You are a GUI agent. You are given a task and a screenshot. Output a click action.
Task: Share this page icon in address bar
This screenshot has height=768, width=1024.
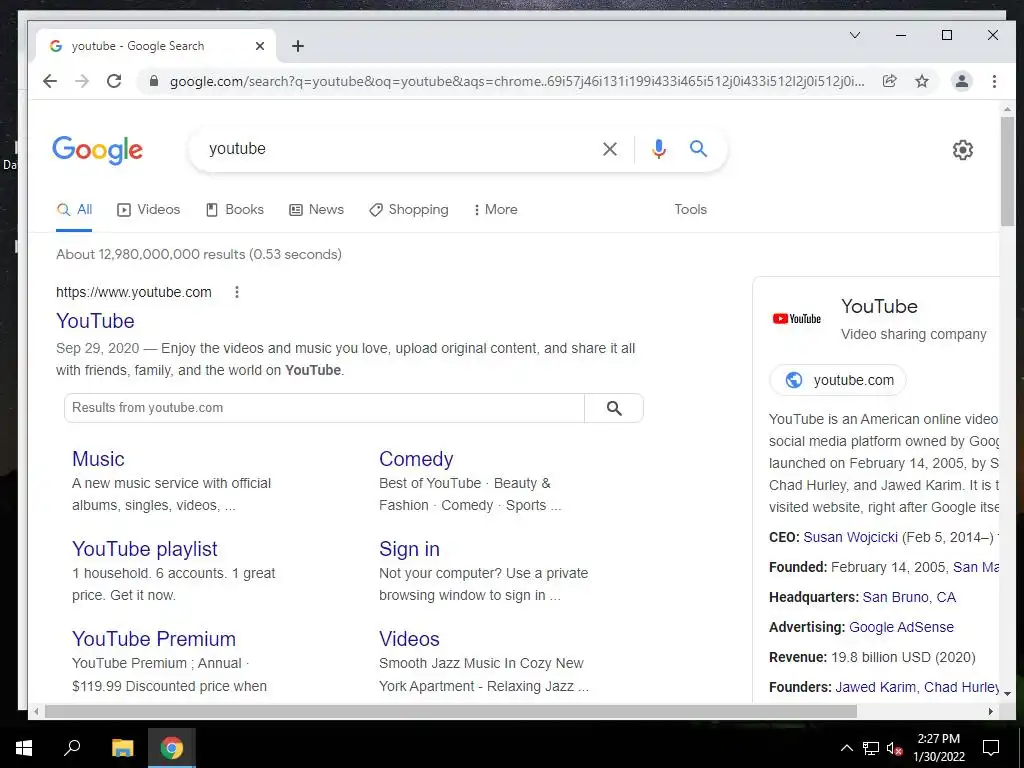[x=889, y=81]
